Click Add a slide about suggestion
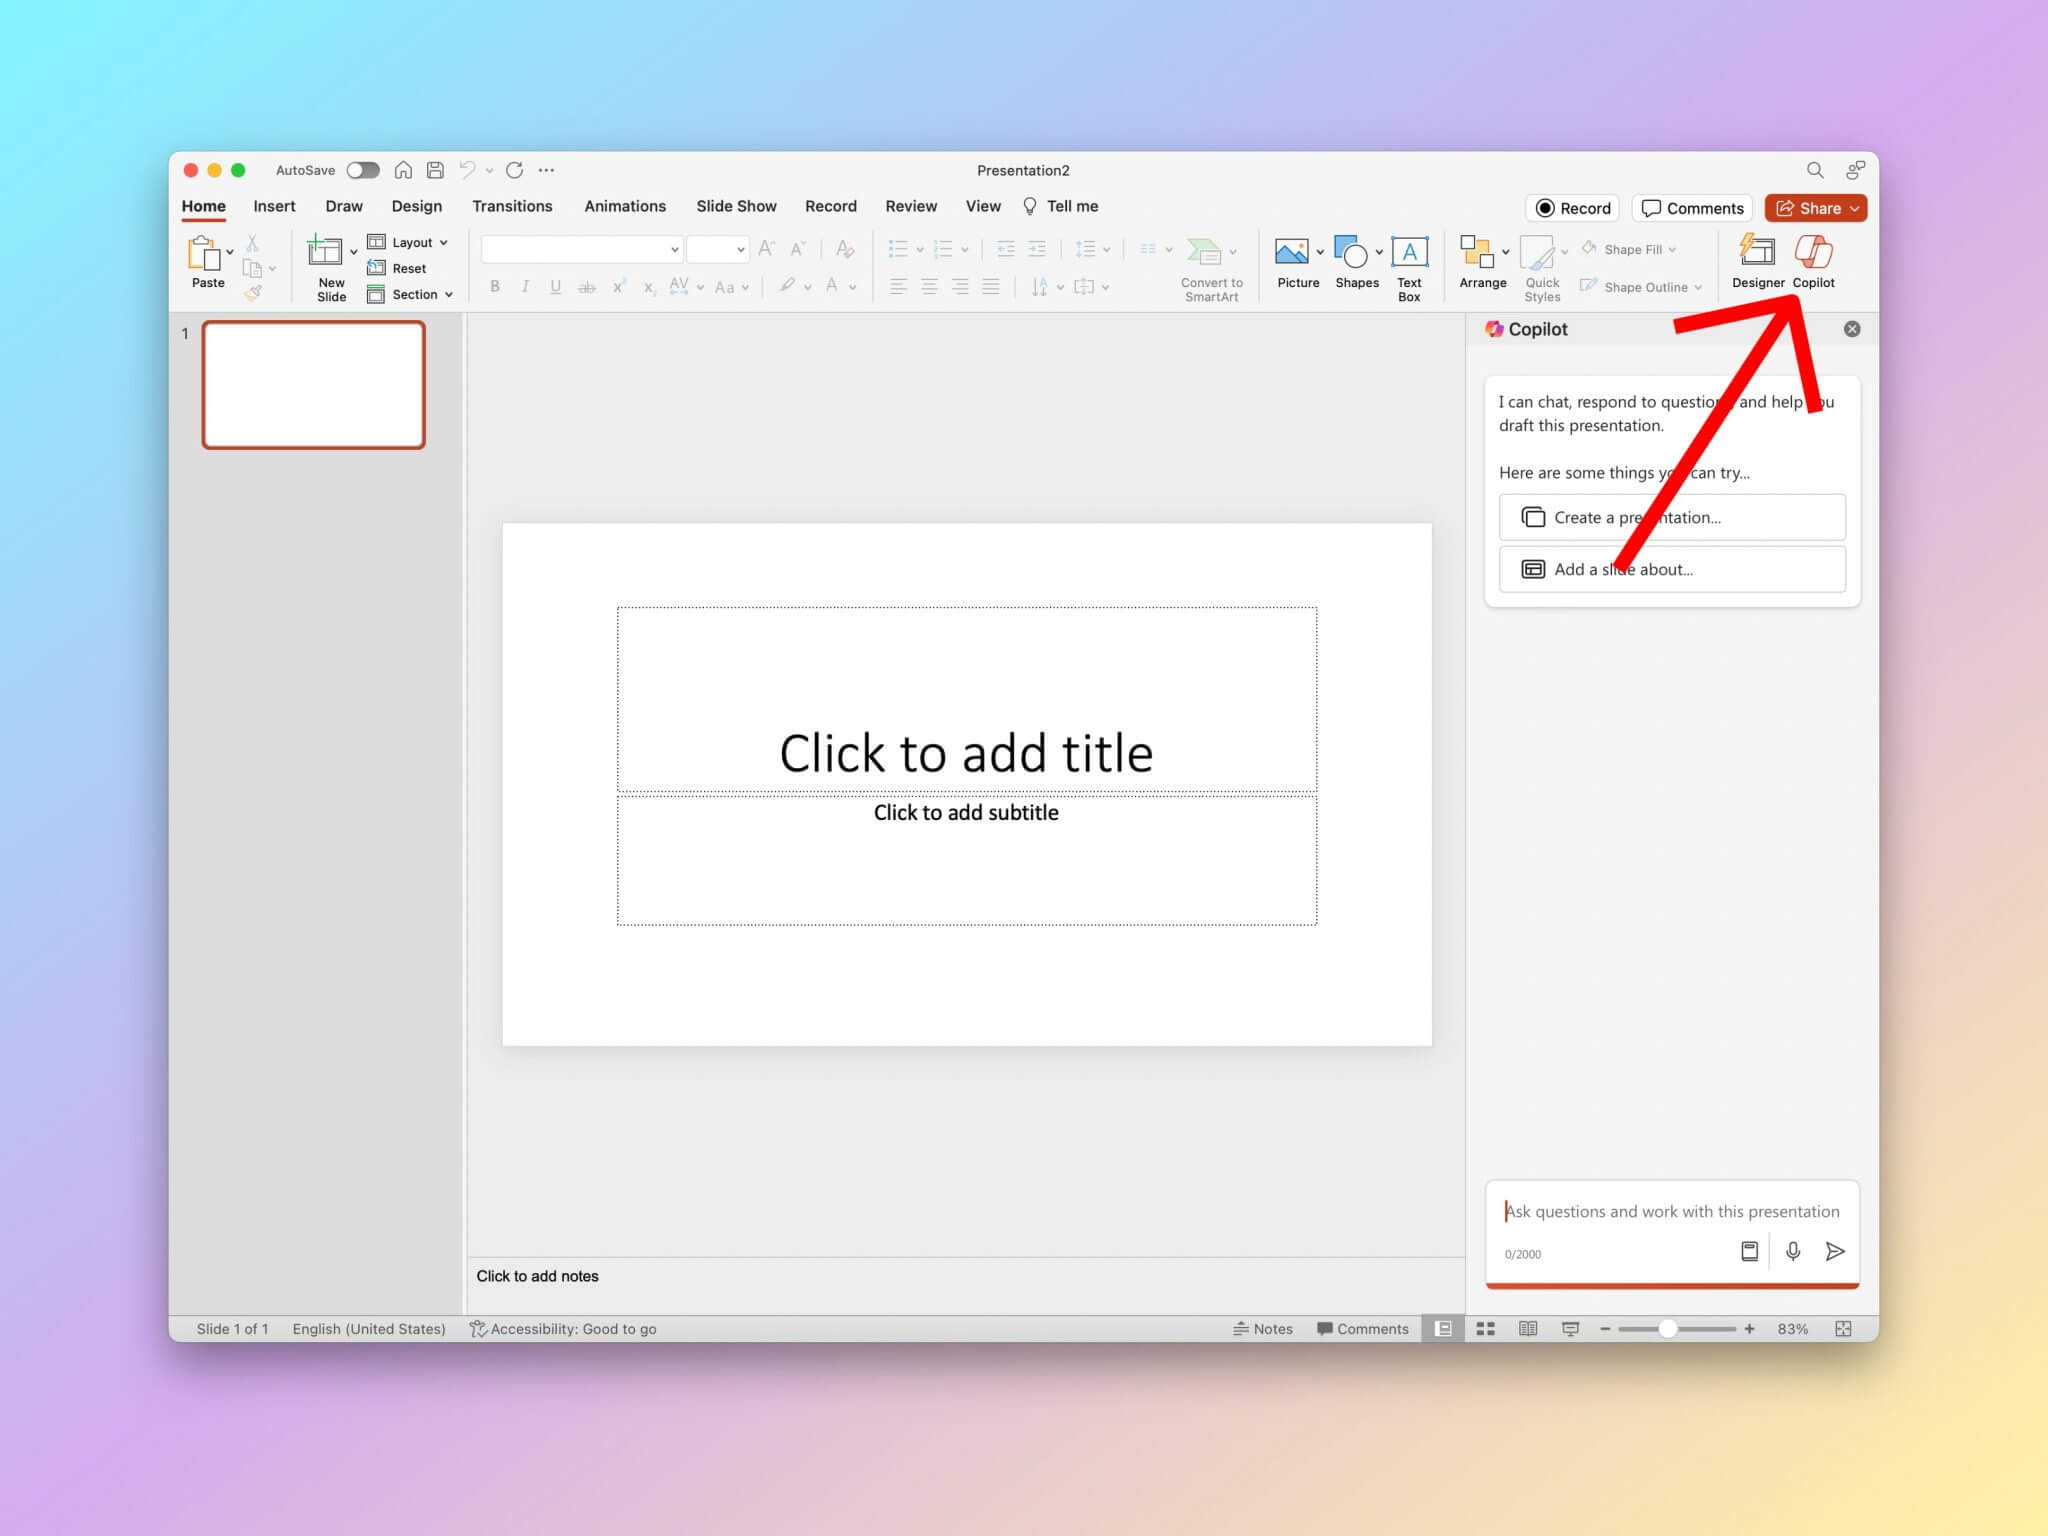Image resolution: width=2048 pixels, height=1536 pixels. [x=1672, y=569]
